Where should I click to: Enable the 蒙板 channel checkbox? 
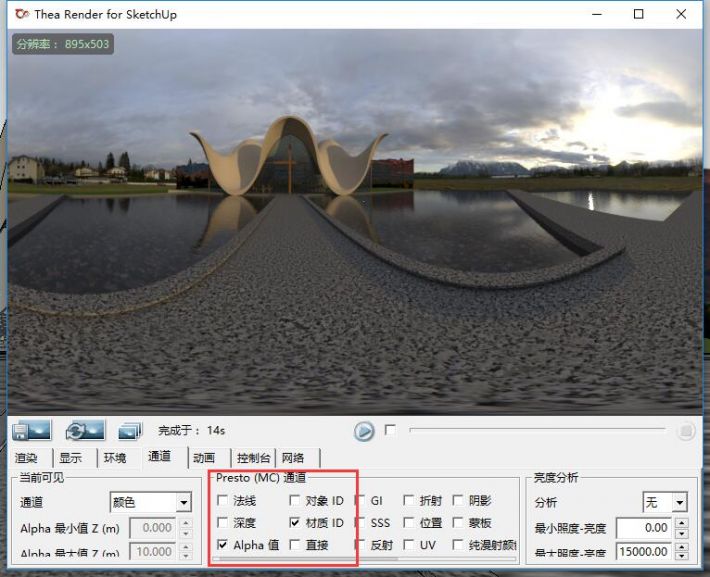[x=458, y=522]
